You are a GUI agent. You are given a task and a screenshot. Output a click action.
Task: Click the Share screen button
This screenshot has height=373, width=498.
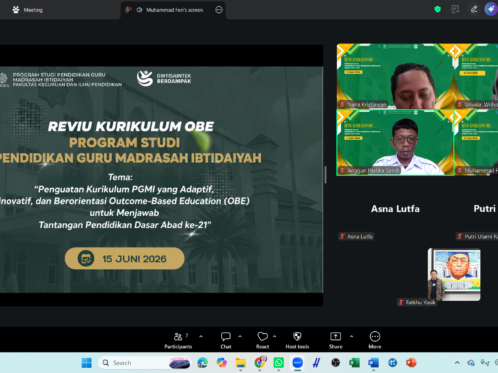[x=335, y=340]
